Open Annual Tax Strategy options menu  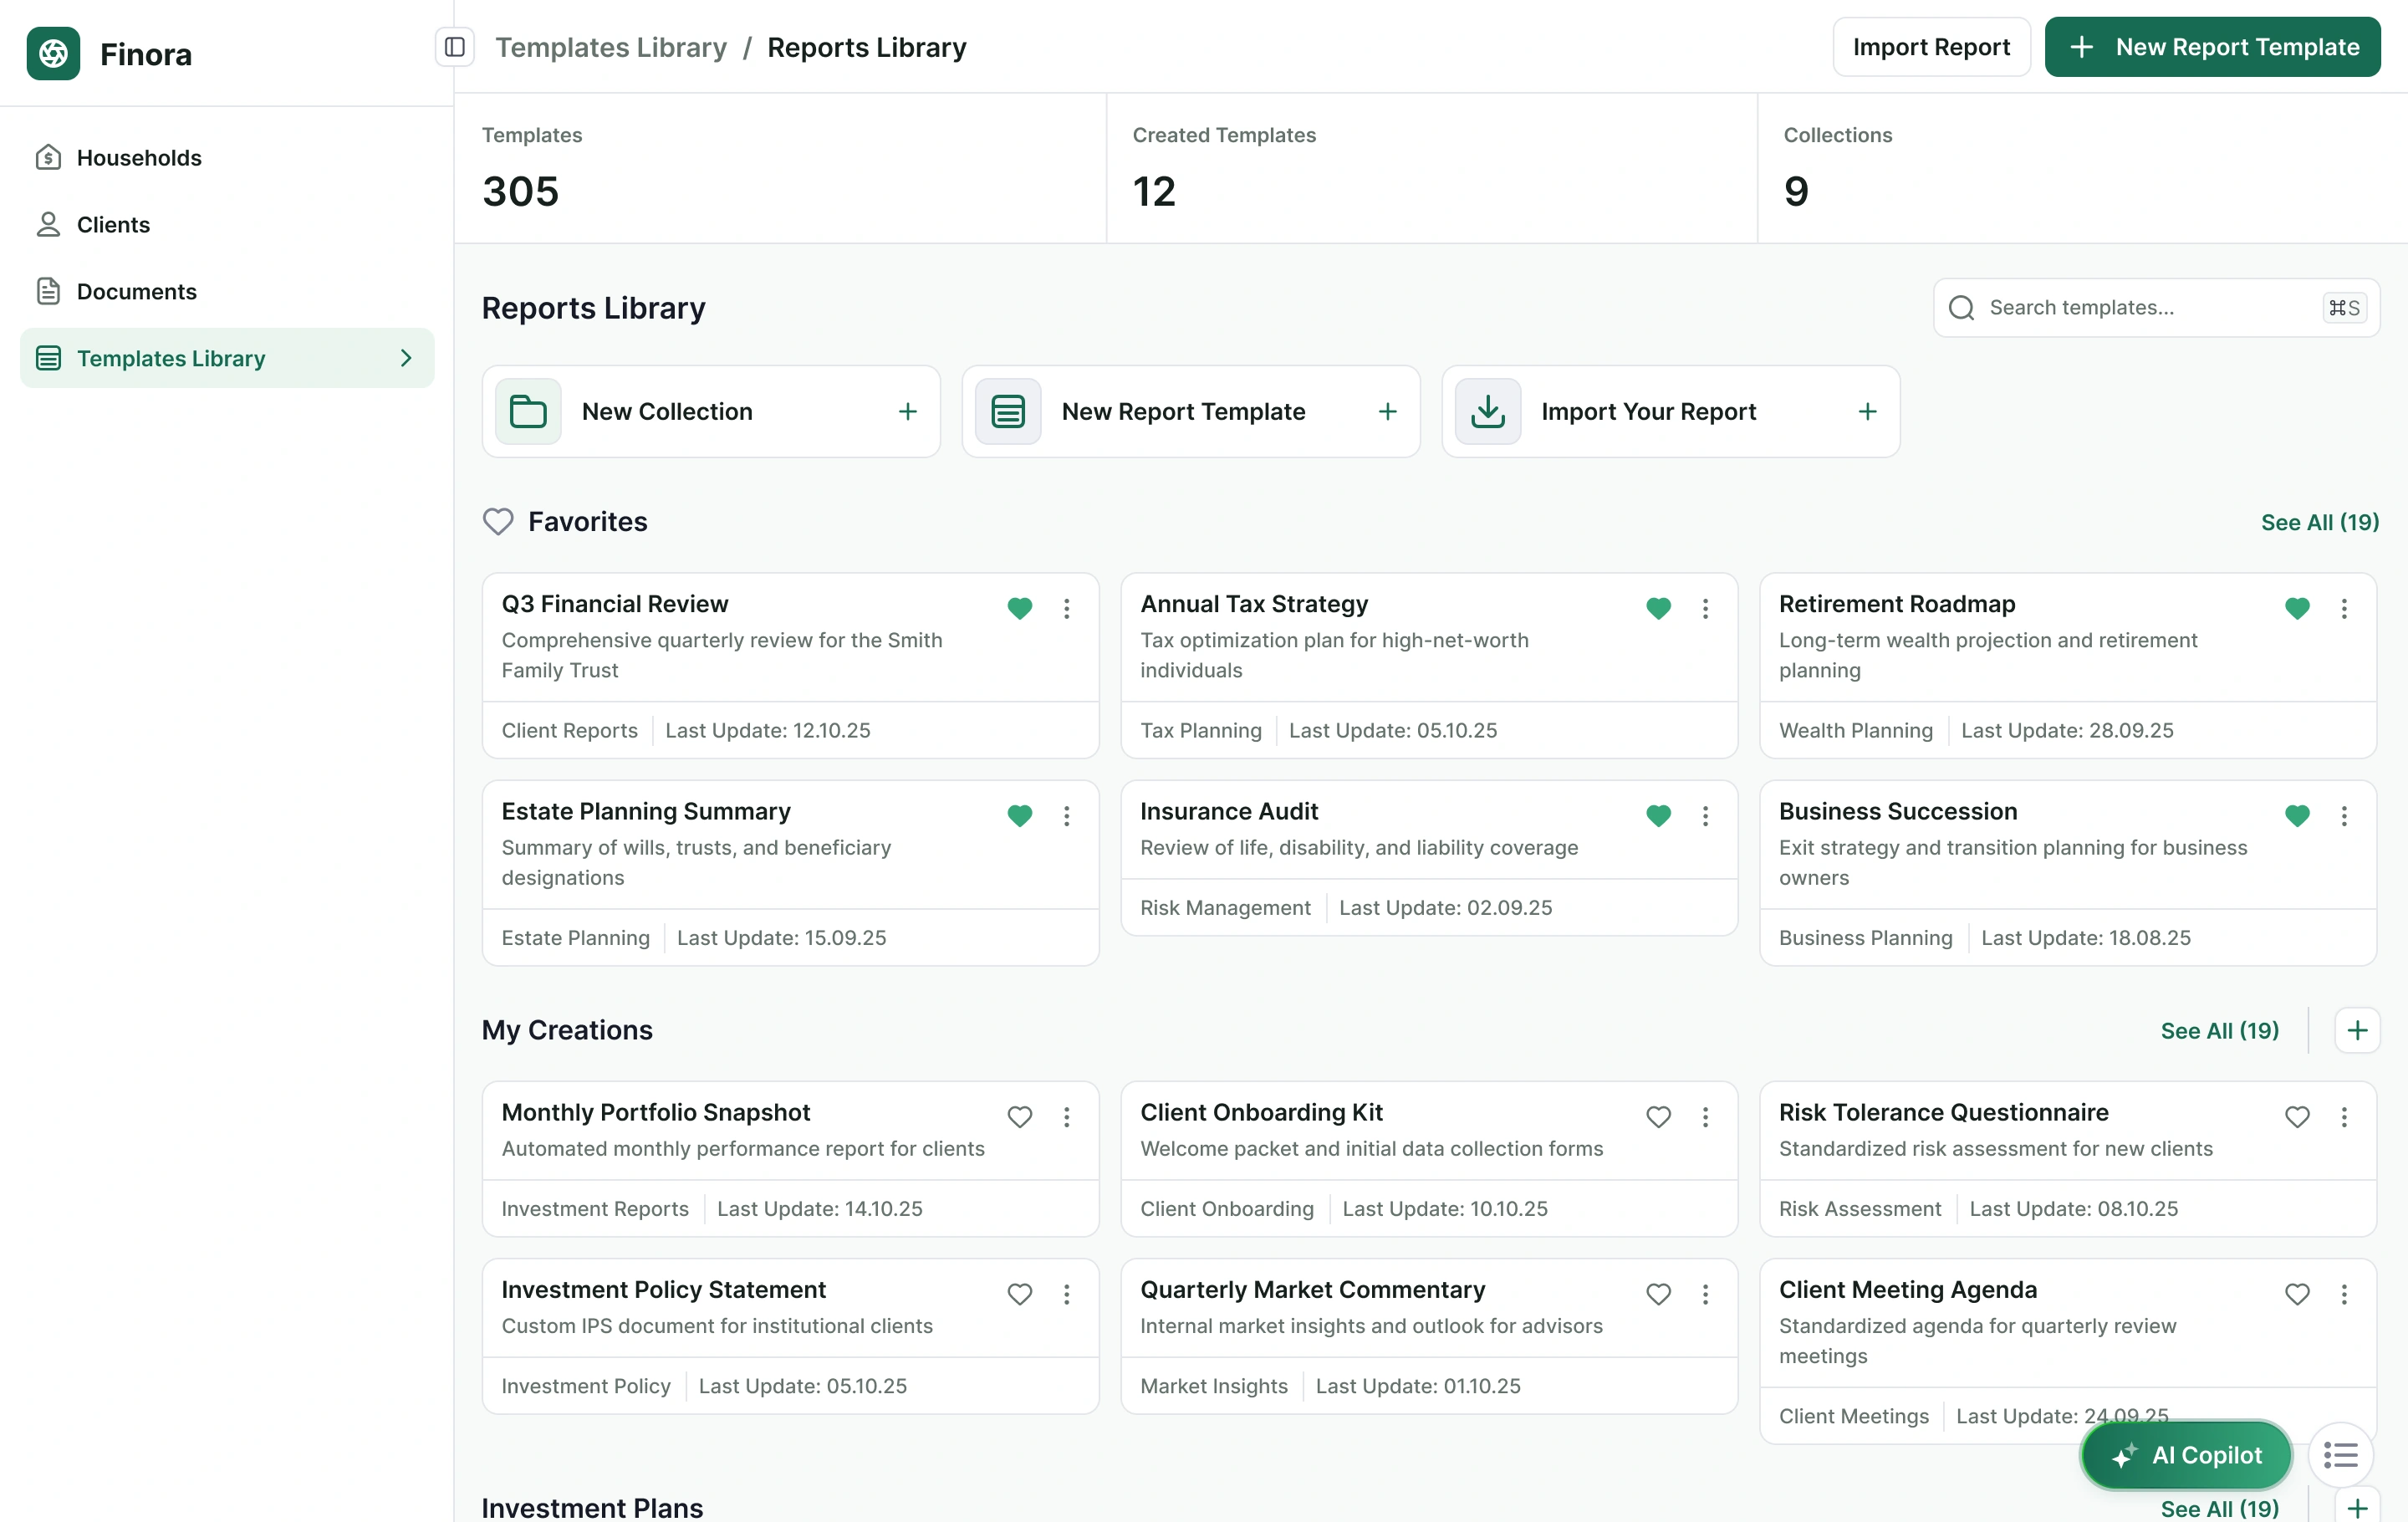click(x=1705, y=608)
